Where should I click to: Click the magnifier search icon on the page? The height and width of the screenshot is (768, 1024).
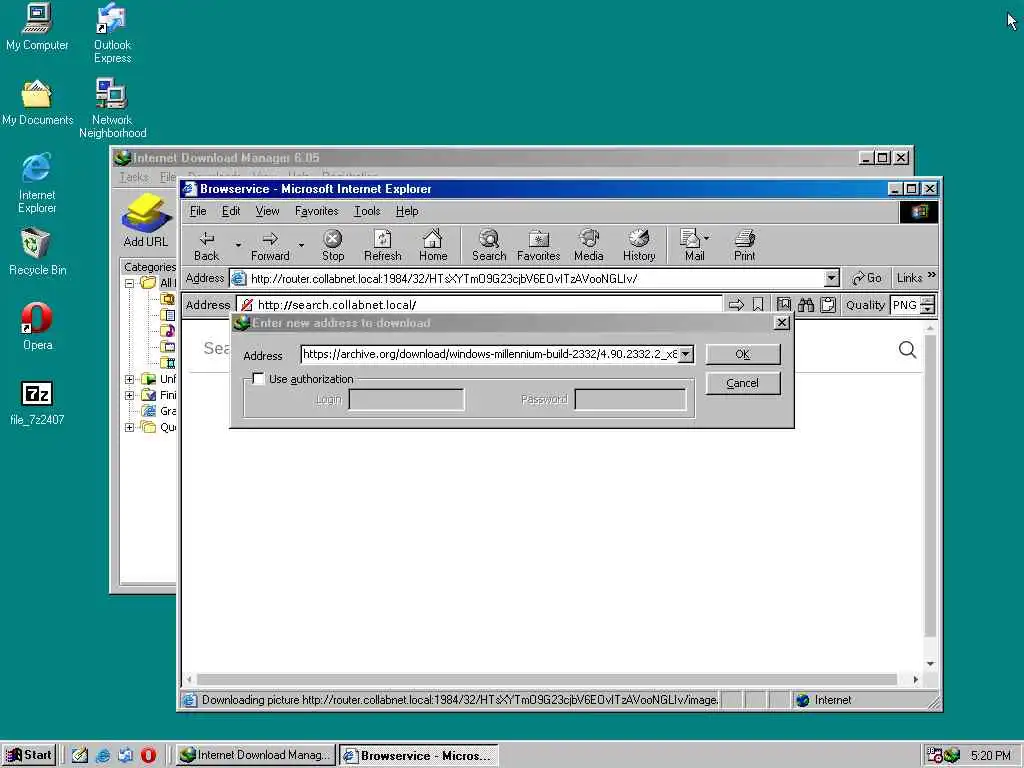(x=907, y=349)
